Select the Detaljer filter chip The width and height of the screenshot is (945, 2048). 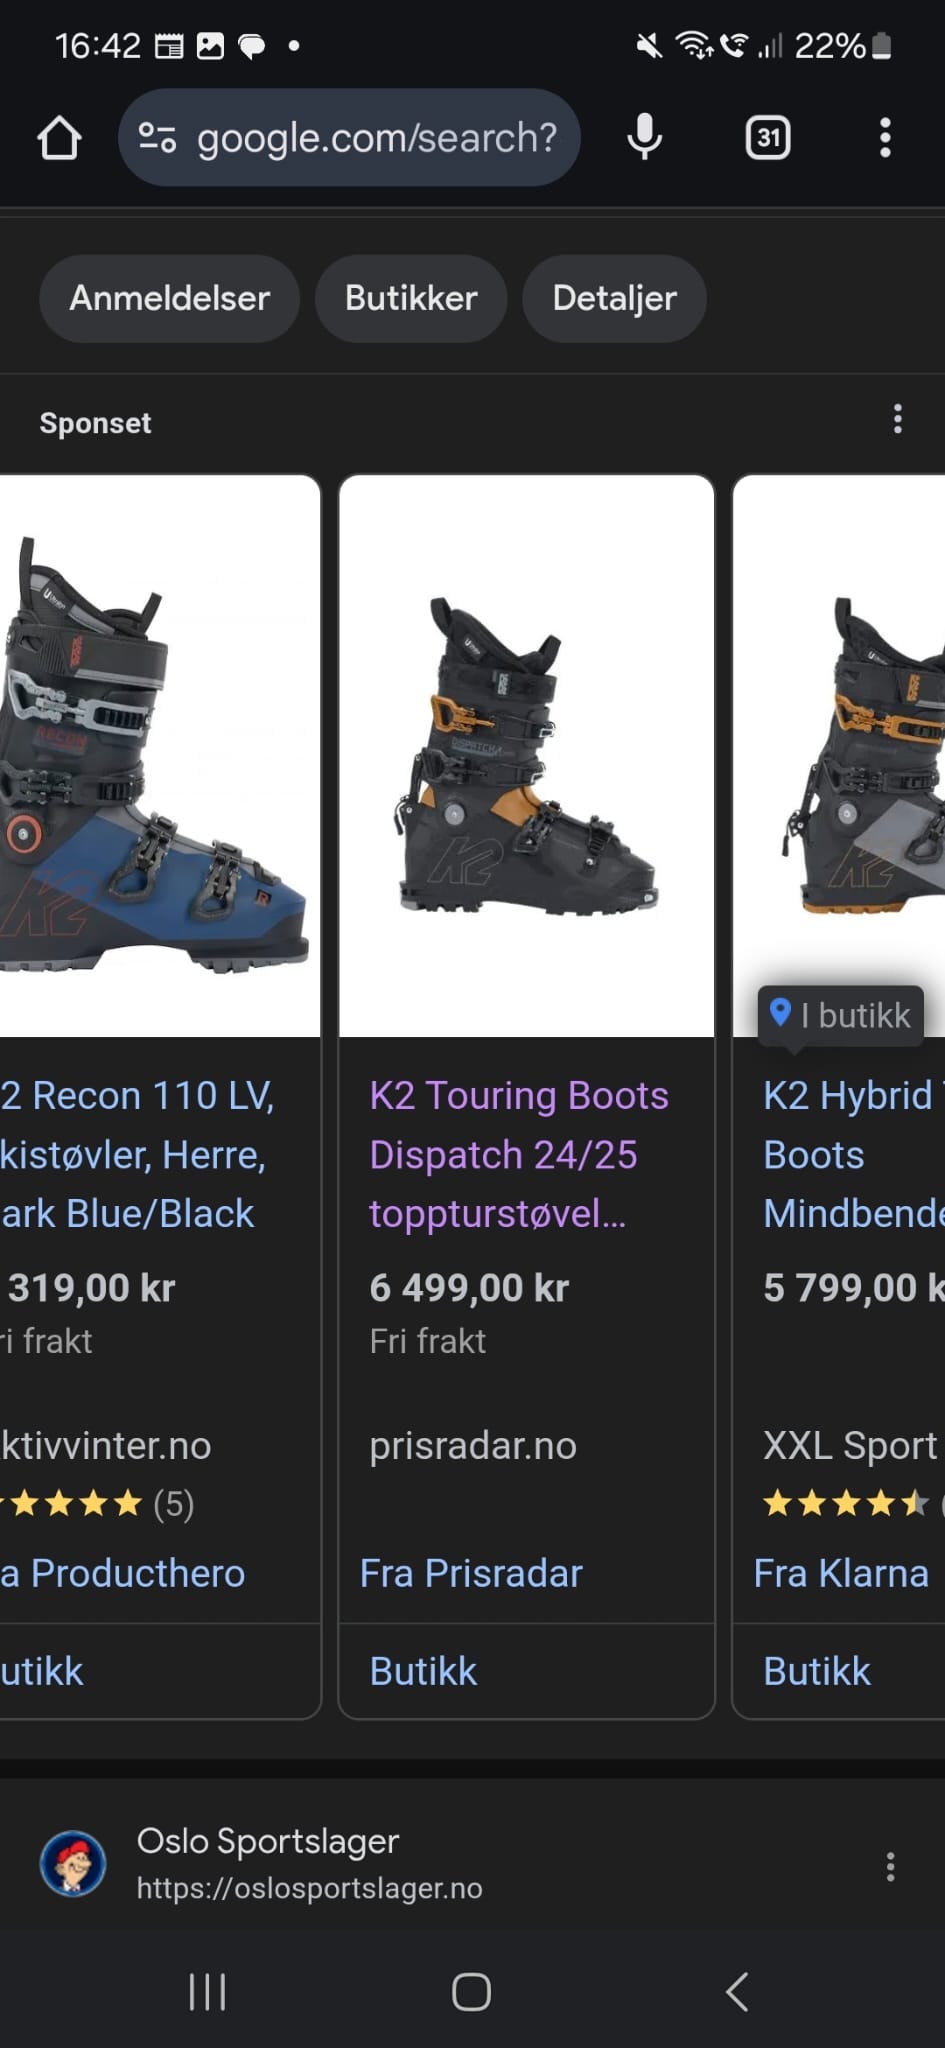point(614,298)
